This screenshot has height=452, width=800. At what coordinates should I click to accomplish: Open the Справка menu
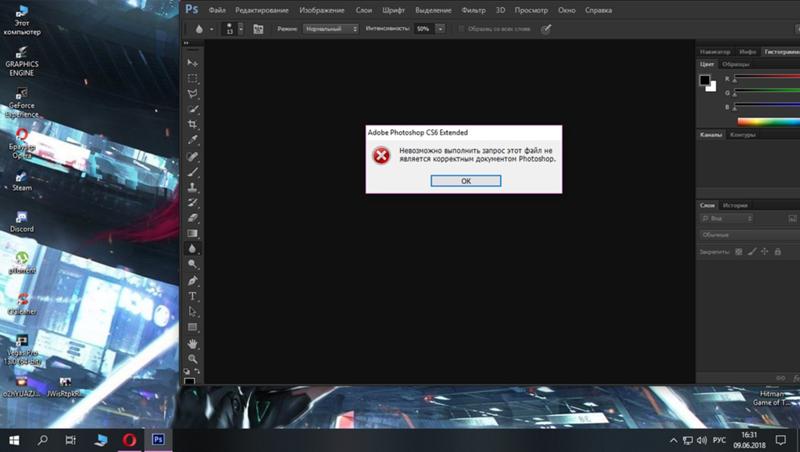pyautogui.click(x=598, y=10)
